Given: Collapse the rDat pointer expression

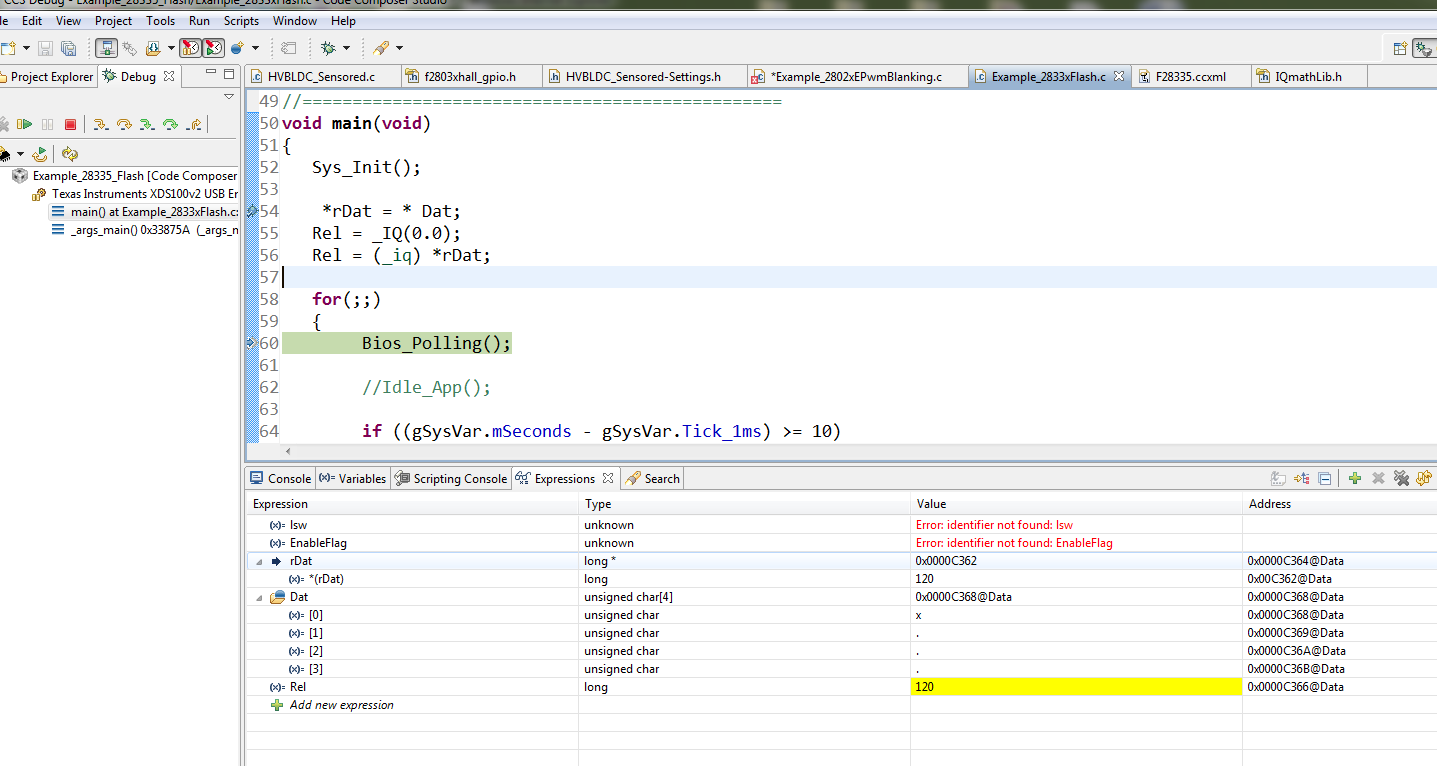Looking at the screenshot, I should pyautogui.click(x=260, y=561).
